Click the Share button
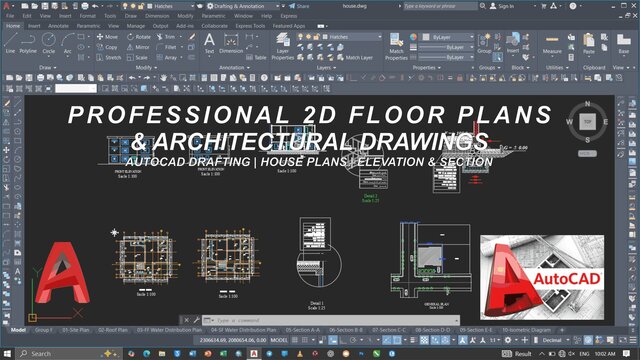Image resolution: width=640 pixels, height=360 pixels. [299, 6]
